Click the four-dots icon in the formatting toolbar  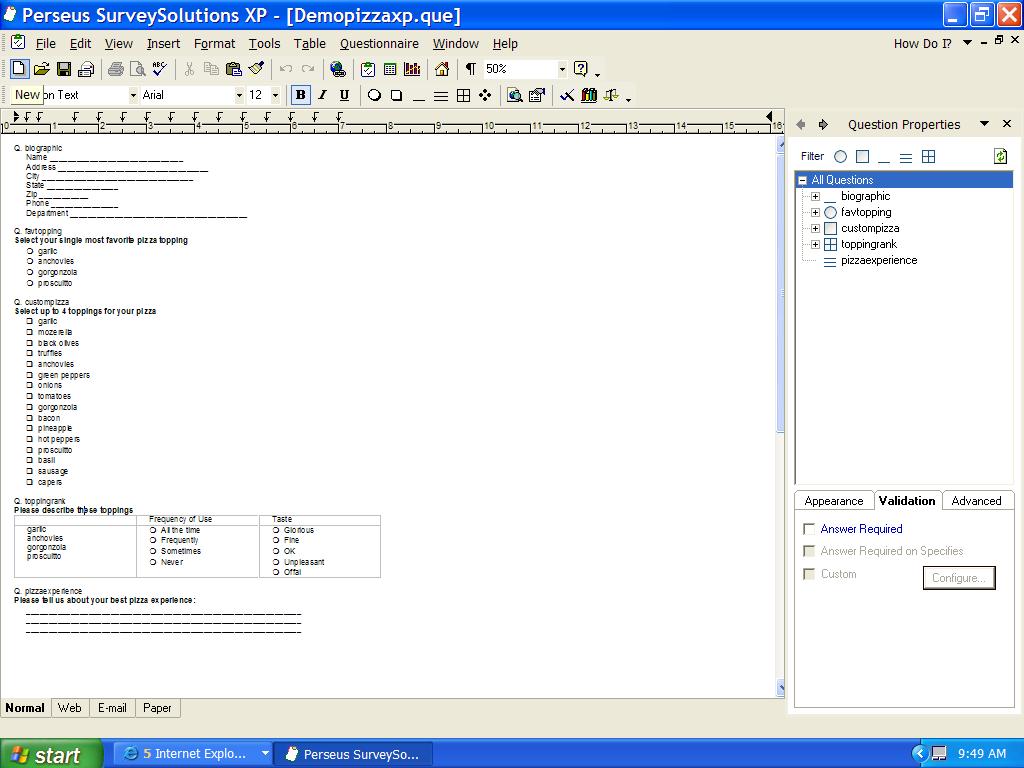pyautogui.click(x=485, y=95)
